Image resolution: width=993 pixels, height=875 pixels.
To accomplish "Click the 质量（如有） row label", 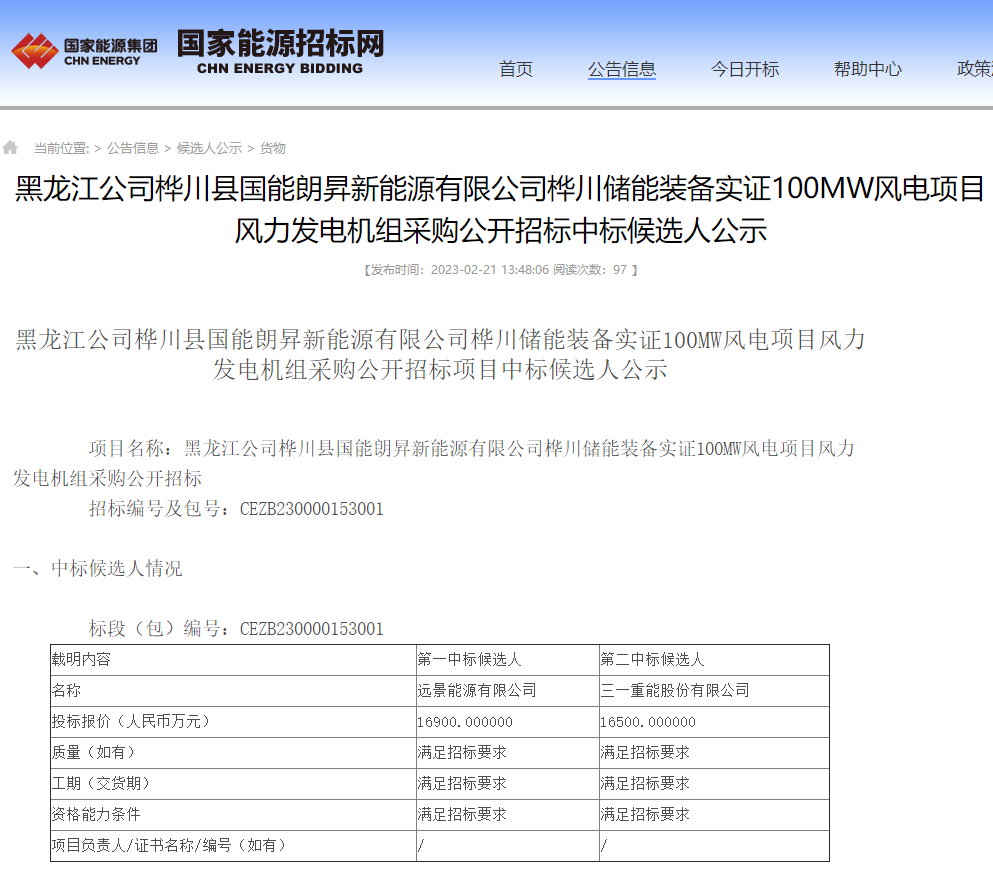I will pyautogui.click(x=233, y=753).
